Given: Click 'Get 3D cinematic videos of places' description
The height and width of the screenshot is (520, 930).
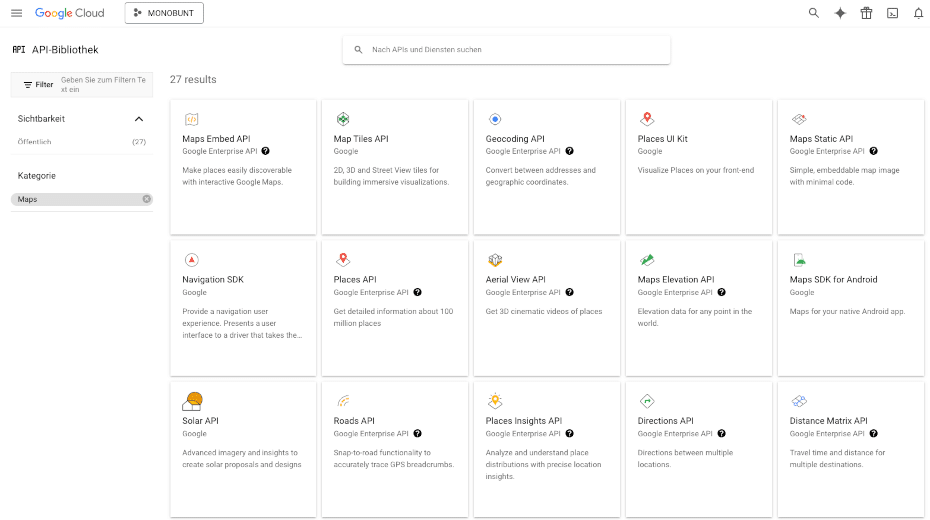Looking at the screenshot, I should (544, 311).
